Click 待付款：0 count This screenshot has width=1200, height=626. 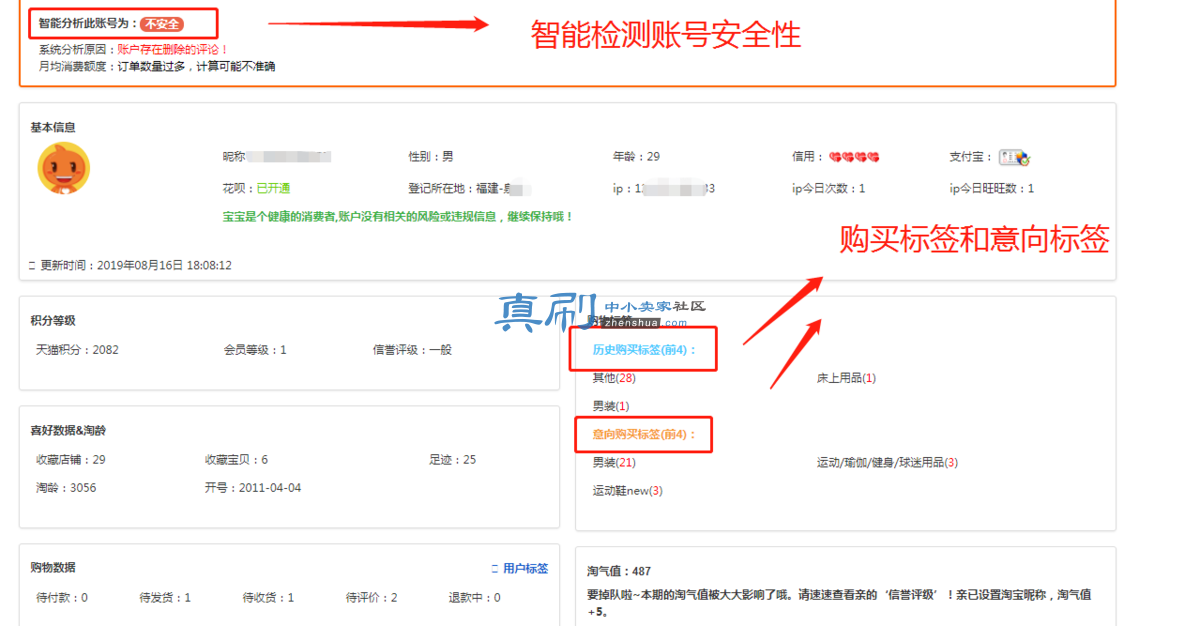tap(62, 598)
